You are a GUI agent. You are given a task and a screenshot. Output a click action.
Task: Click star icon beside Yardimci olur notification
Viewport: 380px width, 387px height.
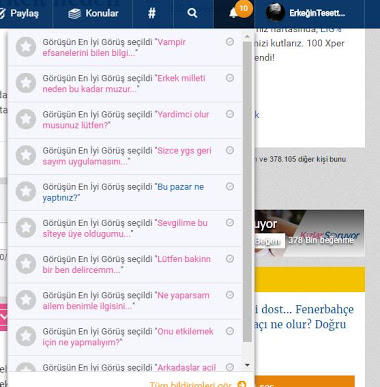click(26, 119)
